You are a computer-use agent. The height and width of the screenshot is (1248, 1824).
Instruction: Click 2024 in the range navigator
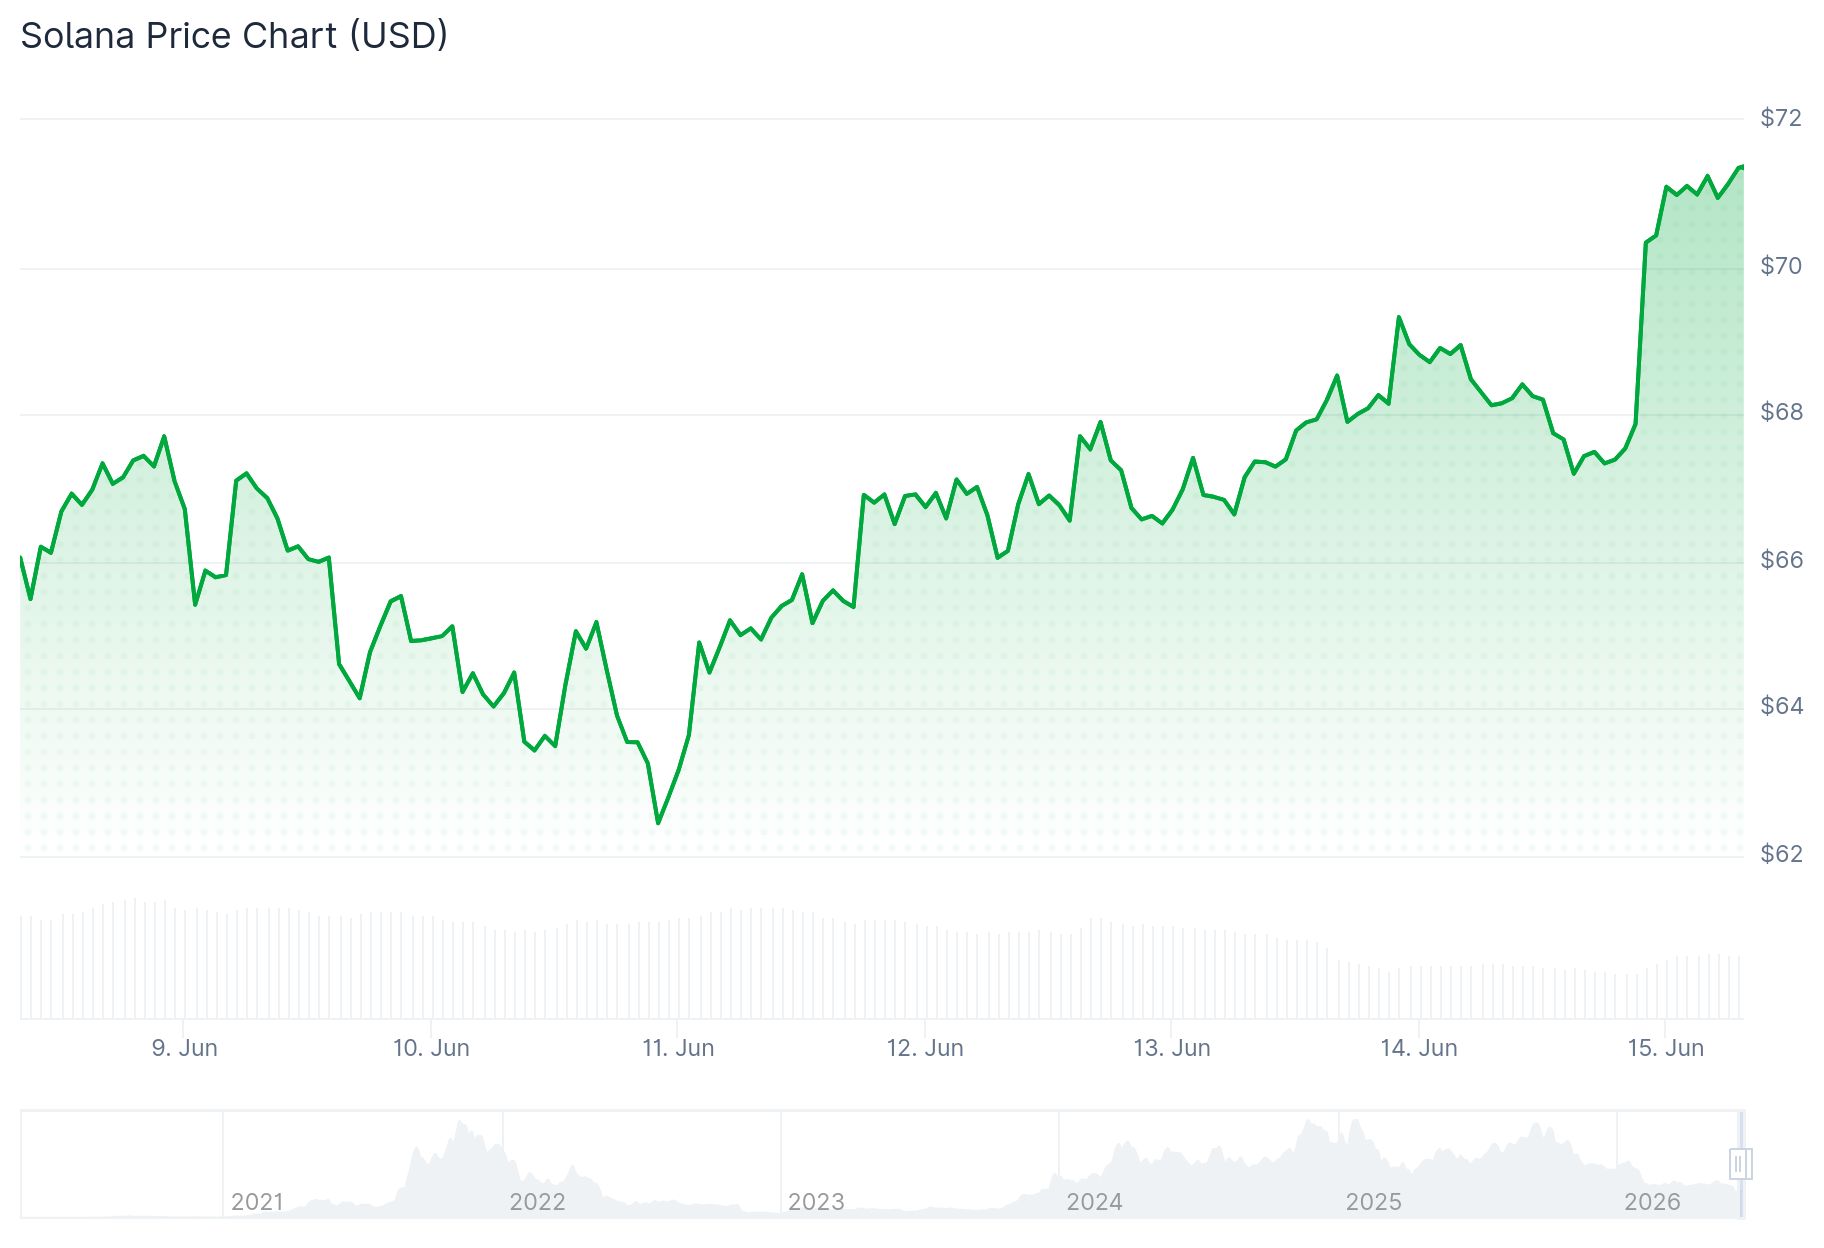tap(1094, 1202)
